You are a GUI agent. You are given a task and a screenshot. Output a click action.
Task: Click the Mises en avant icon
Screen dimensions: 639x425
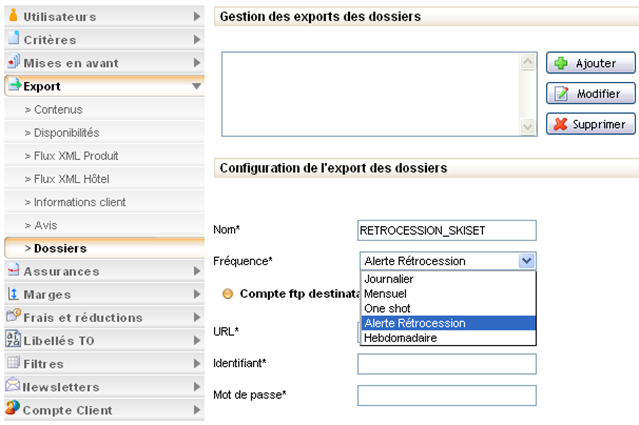14,62
